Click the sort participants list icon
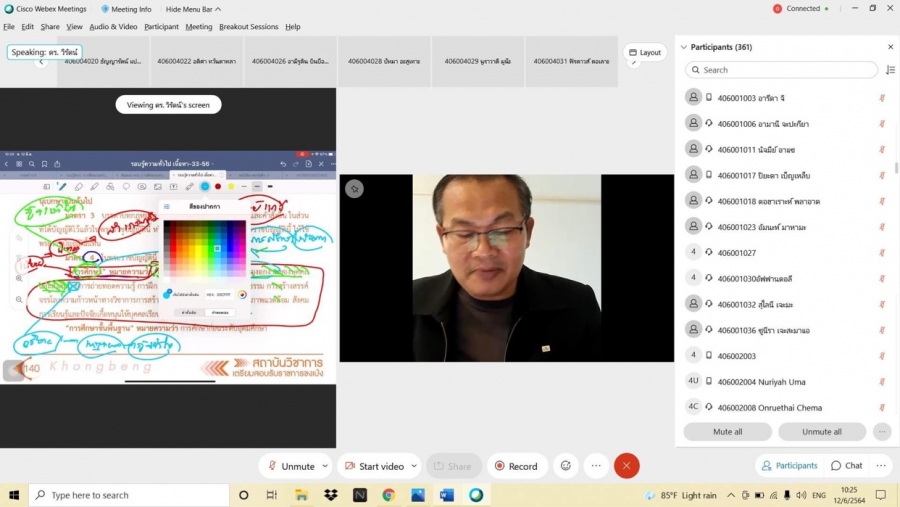Viewport: 900px width, 507px height. (890, 70)
